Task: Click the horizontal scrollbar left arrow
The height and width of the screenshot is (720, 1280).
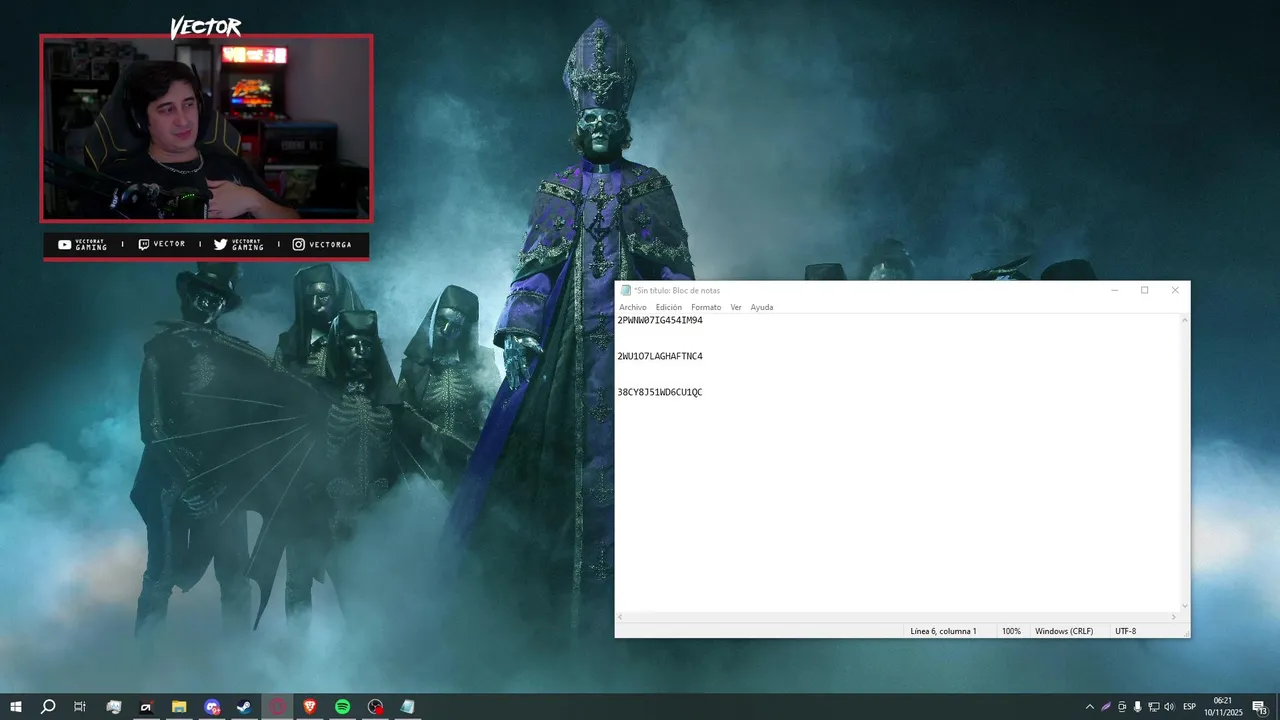Action: pos(620,617)
